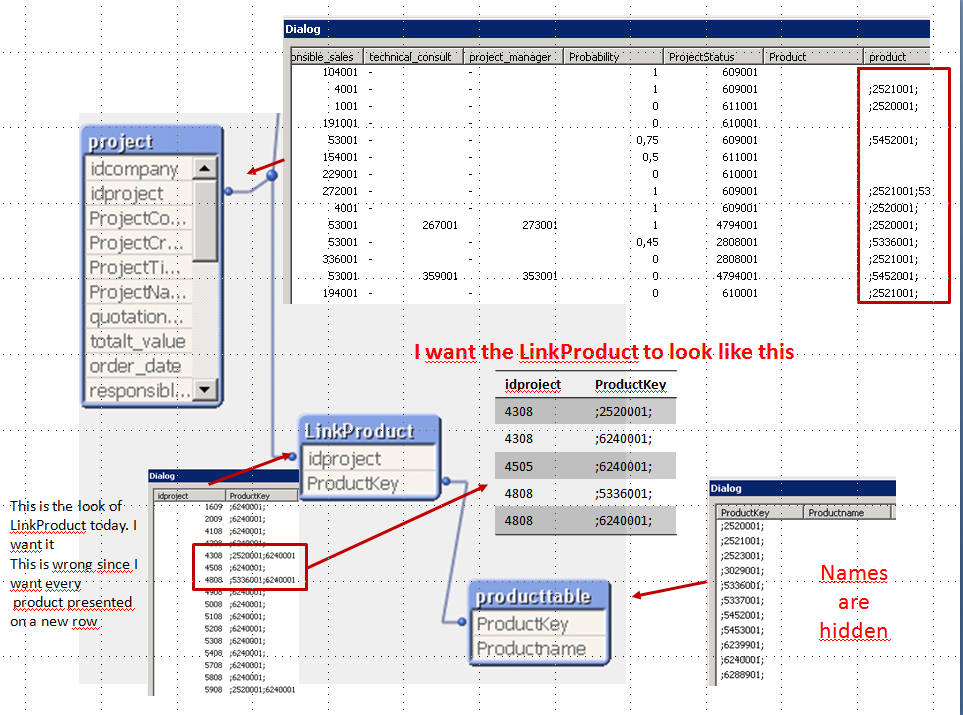
Task: Select the ProductKey field in producttable
Action: pos(540,624)
